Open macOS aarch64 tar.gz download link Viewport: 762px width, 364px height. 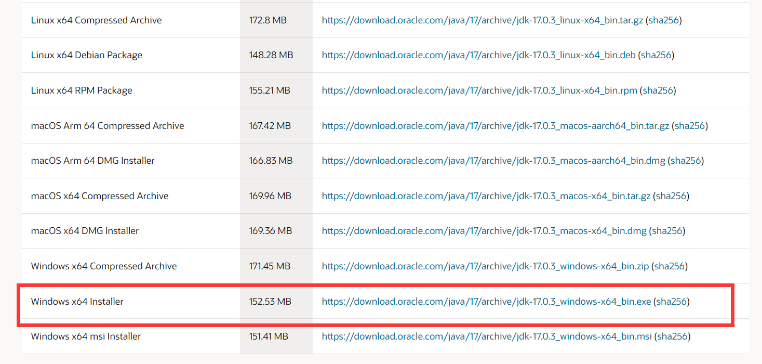tap(496, 126)
